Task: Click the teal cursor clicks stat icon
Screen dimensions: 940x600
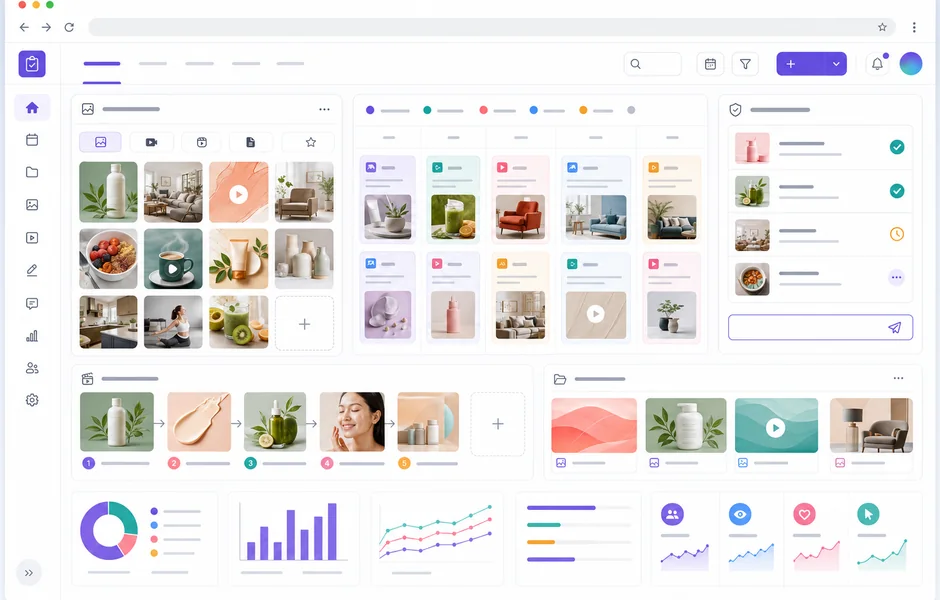Action: [868, 514]
